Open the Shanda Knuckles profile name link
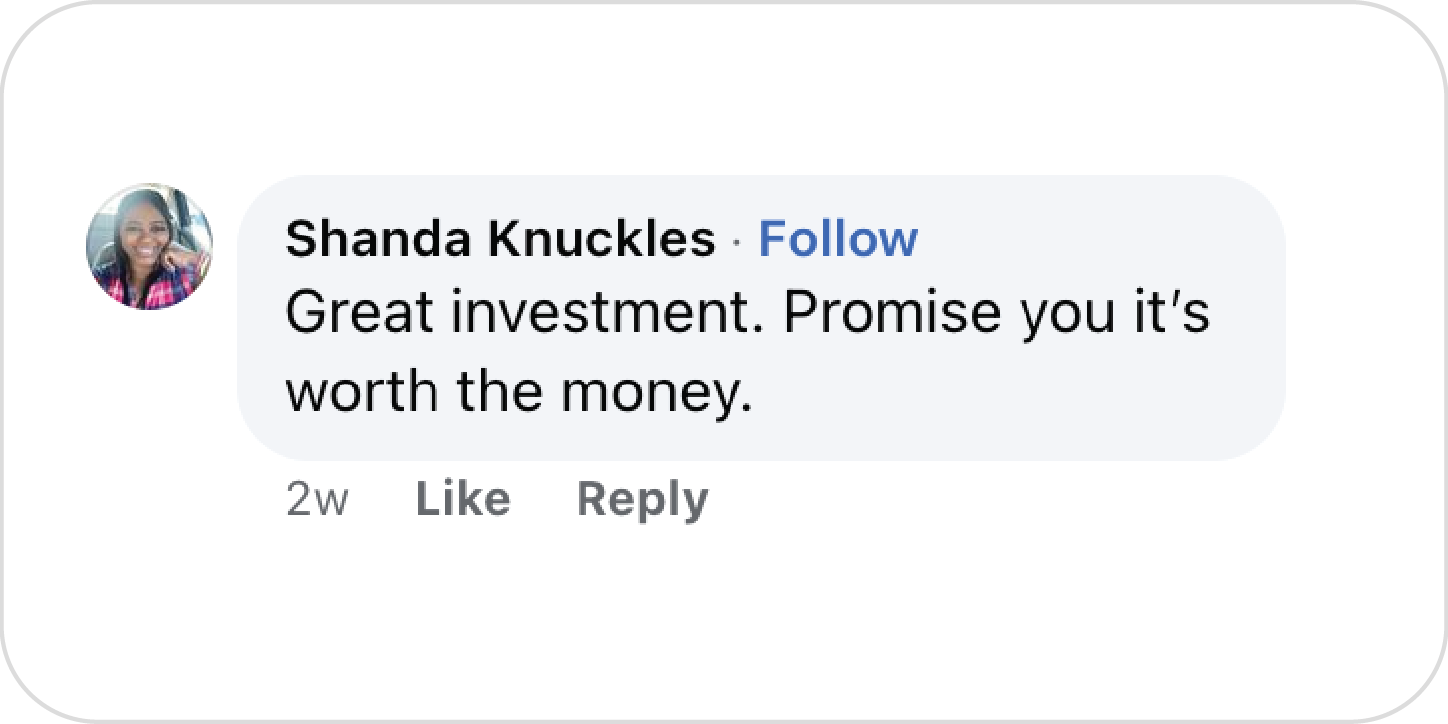 (500, 240)
